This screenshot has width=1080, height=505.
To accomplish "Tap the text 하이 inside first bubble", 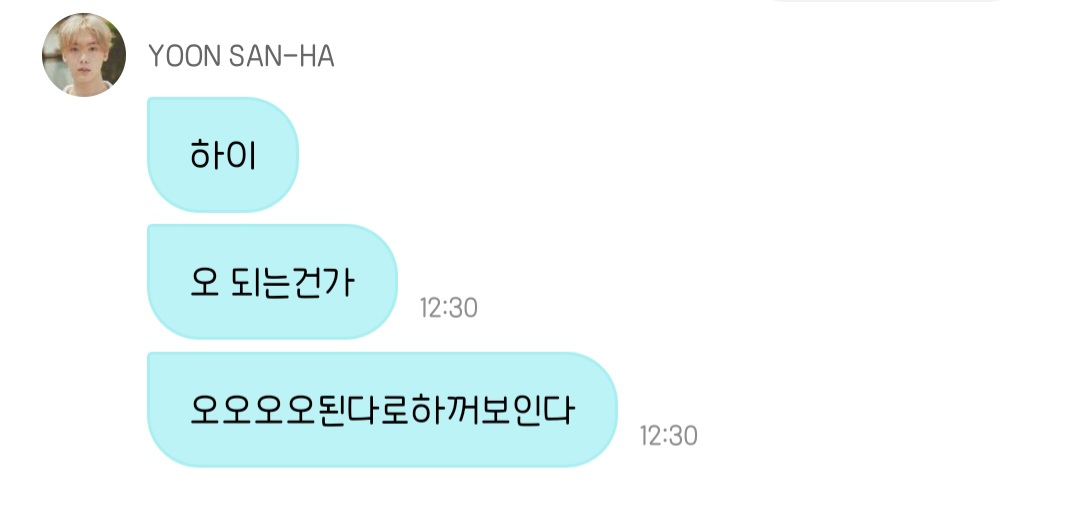I will pos(223,156).
